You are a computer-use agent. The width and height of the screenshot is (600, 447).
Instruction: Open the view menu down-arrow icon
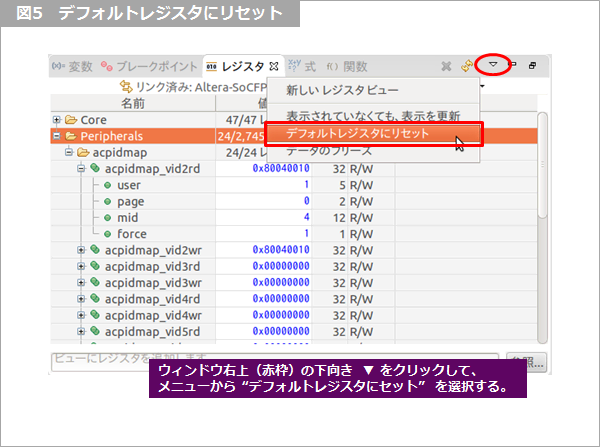[494, 66]
